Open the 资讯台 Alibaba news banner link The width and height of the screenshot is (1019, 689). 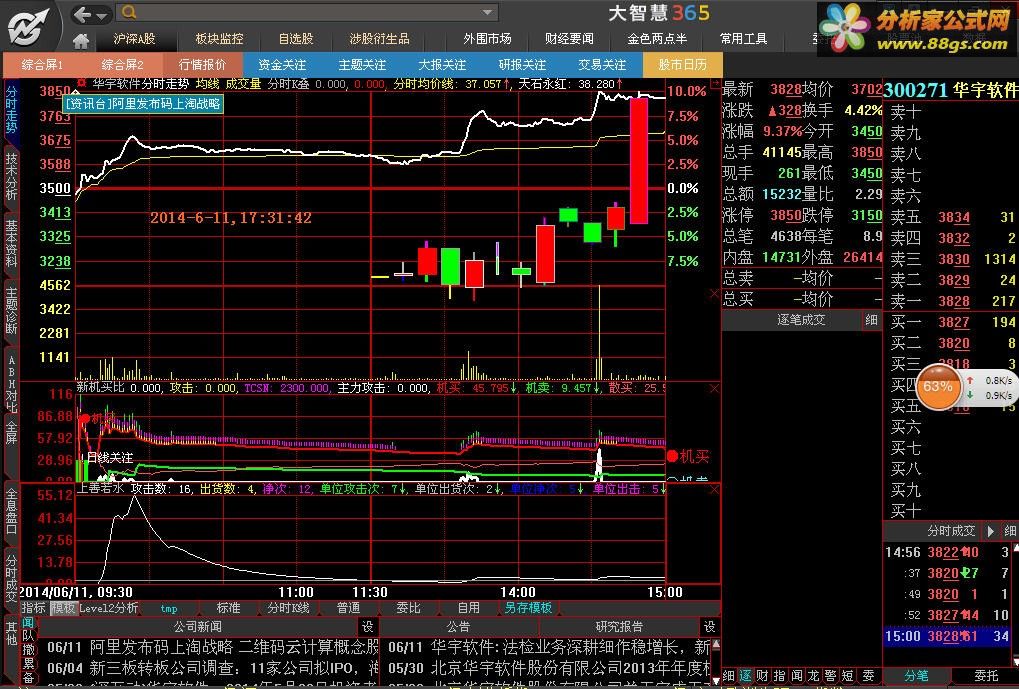point(144,103)
